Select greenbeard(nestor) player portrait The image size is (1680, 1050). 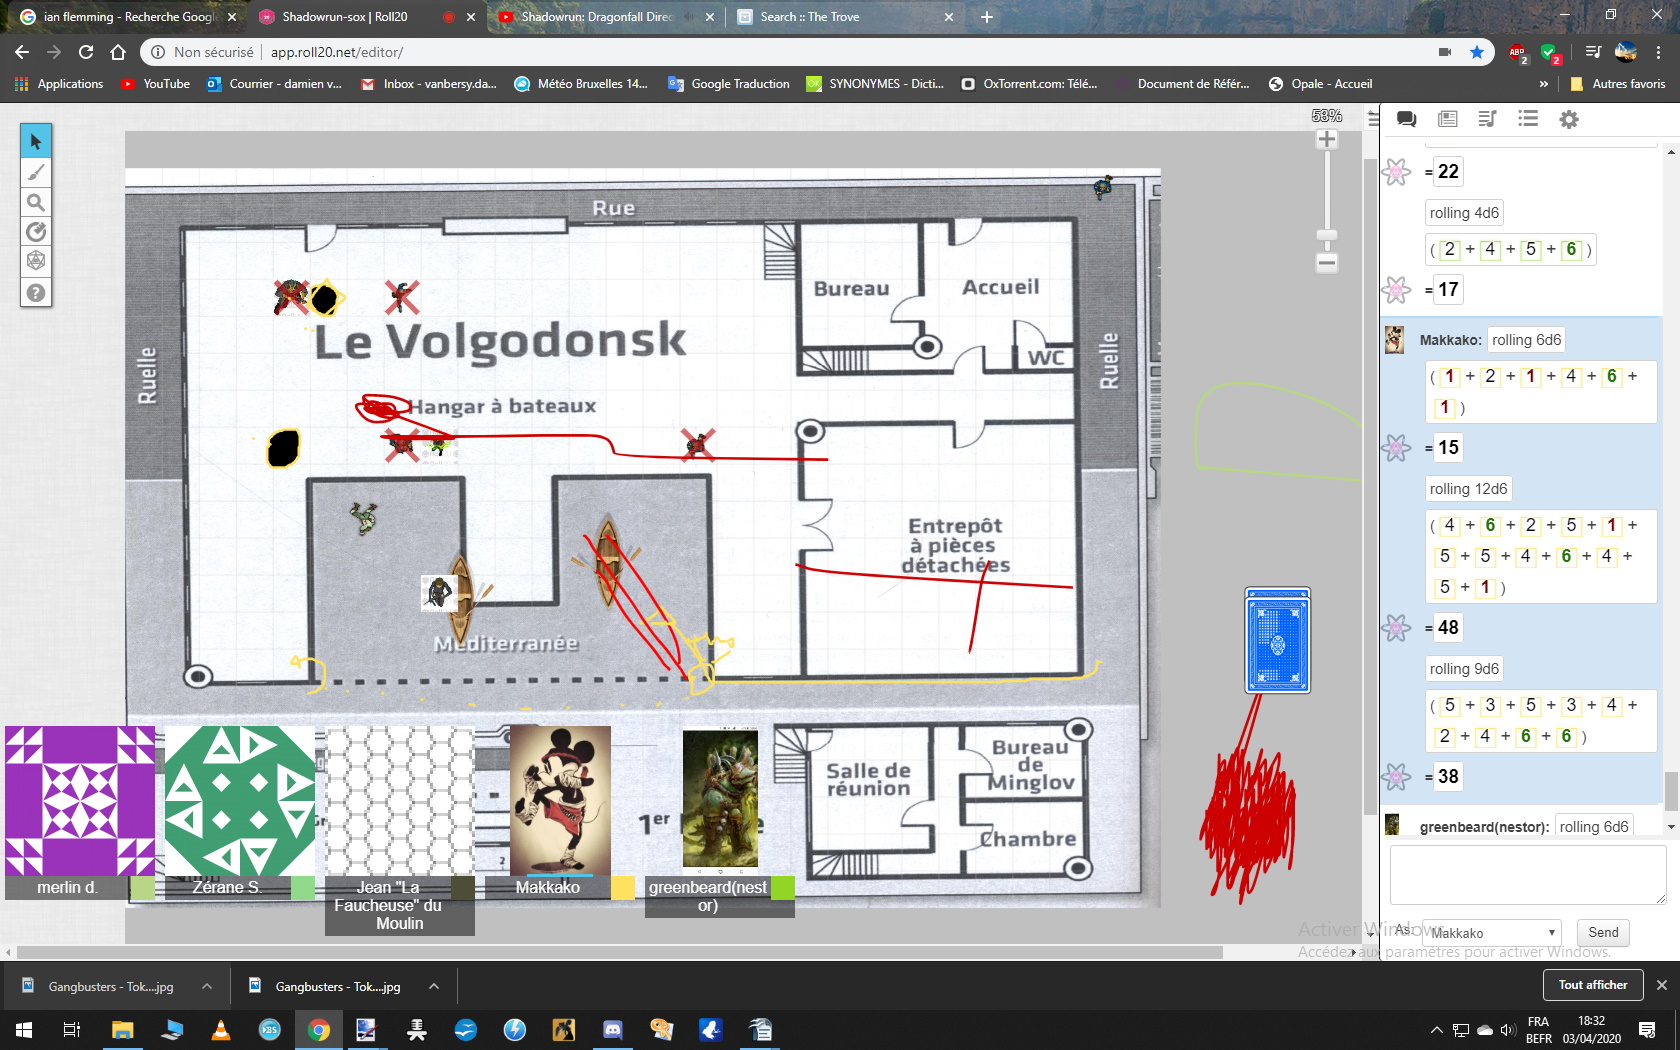[x=720, y=800]
